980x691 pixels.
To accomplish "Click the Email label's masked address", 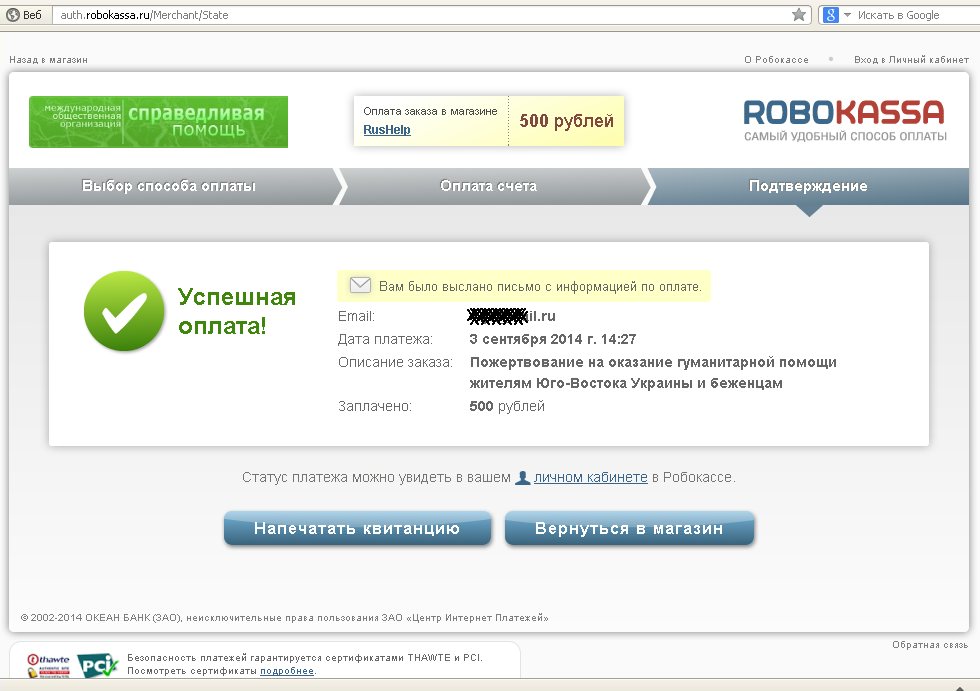I will (512, 316).
